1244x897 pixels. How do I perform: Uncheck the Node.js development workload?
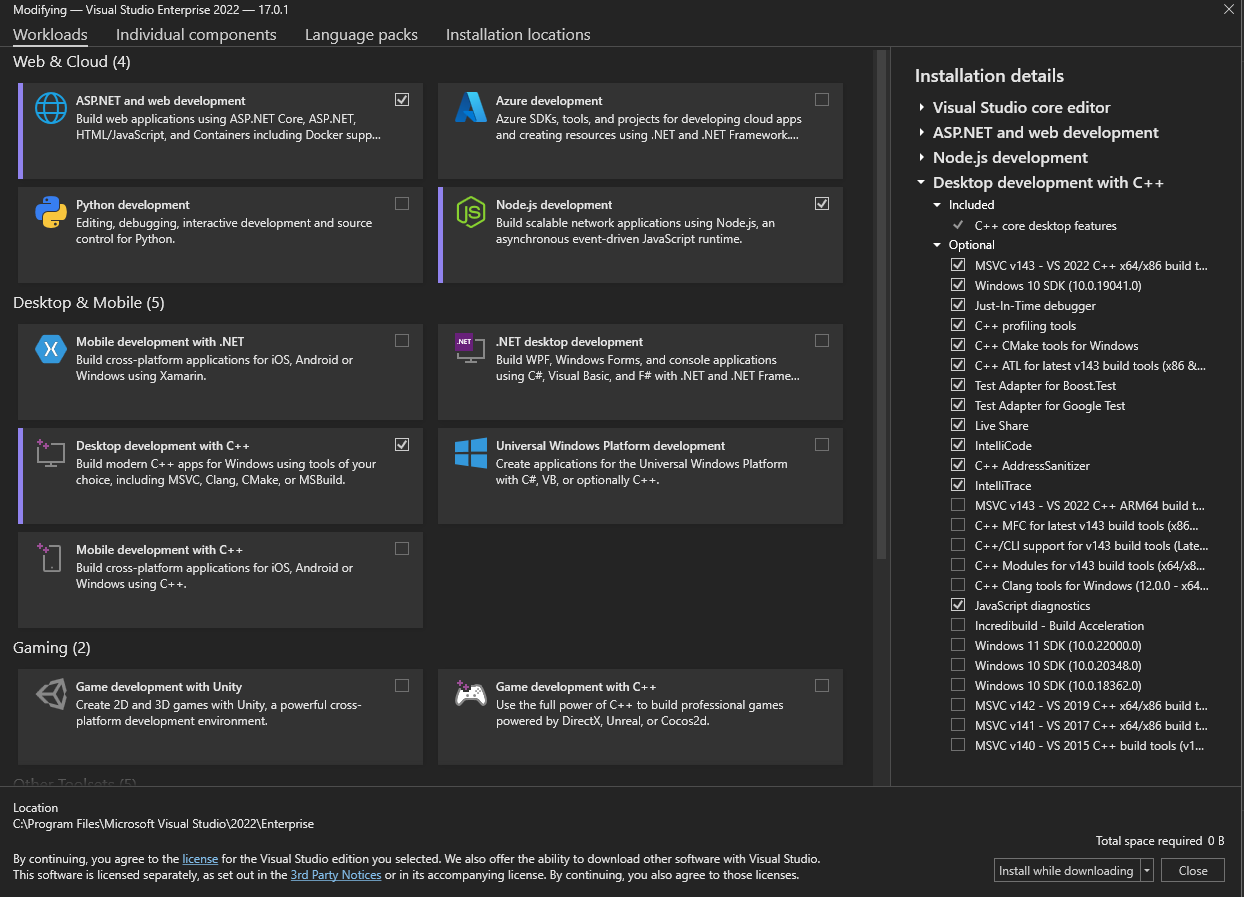[822, 204]
